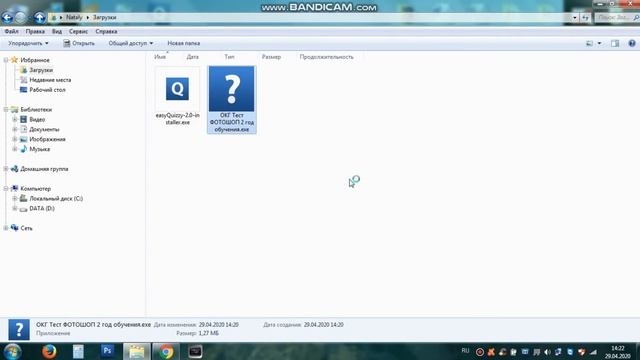Open Photoshop from the taskbar
The image size is (640, 360).
(x=107, y=351)
